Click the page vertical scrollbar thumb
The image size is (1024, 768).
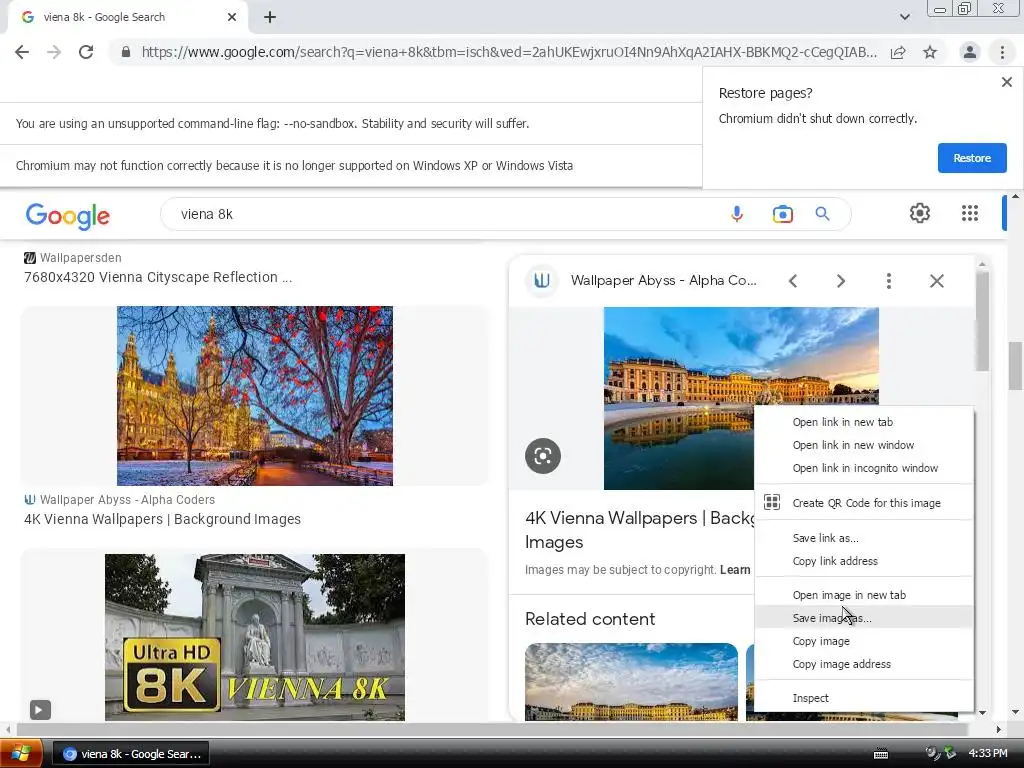click(1015, 366)
